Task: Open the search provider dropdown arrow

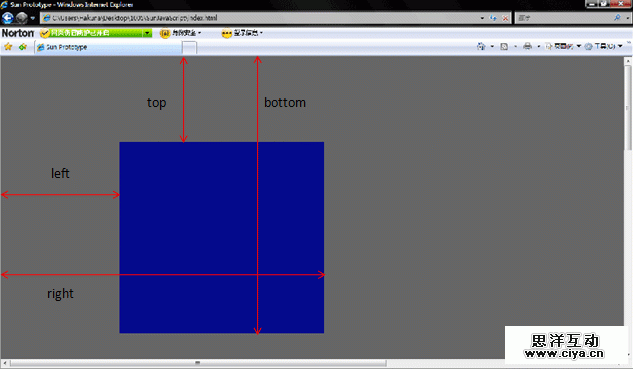Action: pos(627,18)
